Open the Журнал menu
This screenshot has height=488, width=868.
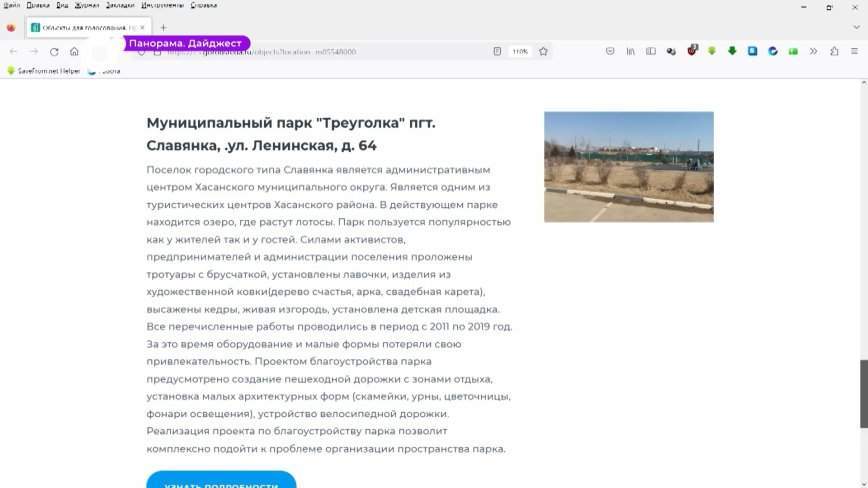tap(87, 6)
